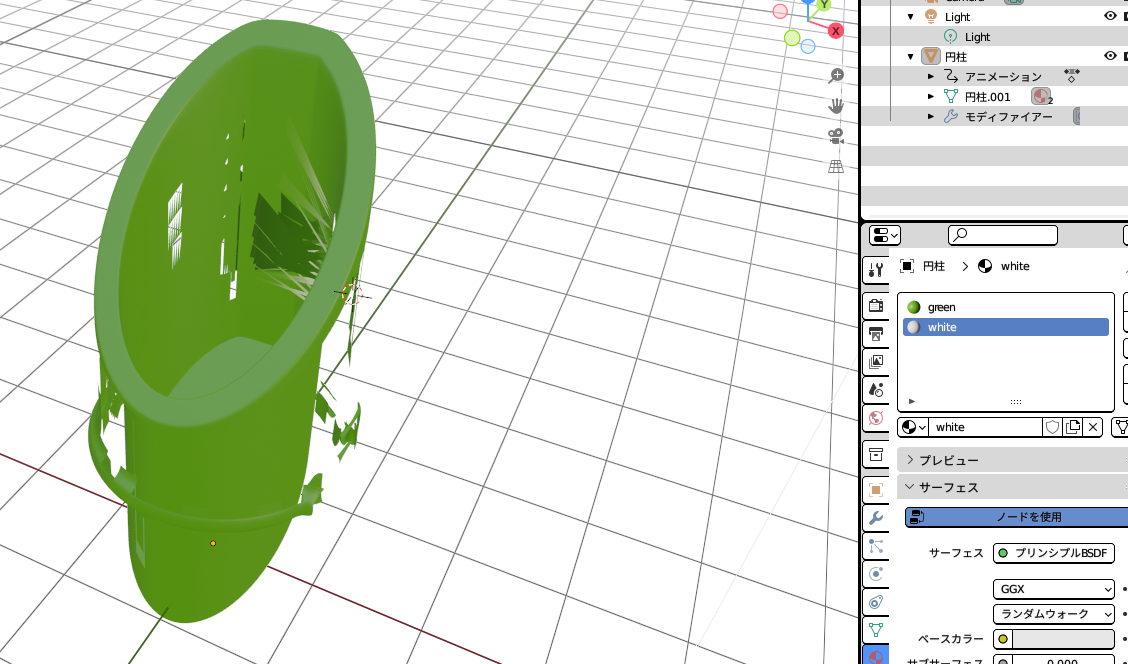Click the modifier icon beside モディファイアー row
Image resolution: width=1128 pixels, height=664 pixels.
tap(951, 117)
